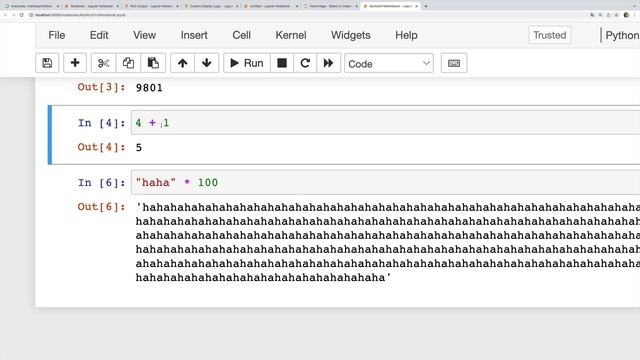The height and width of the screenshot is (360, 640).
Task: Click the Trusted notebook indicator
Action: tap(549, 35)
